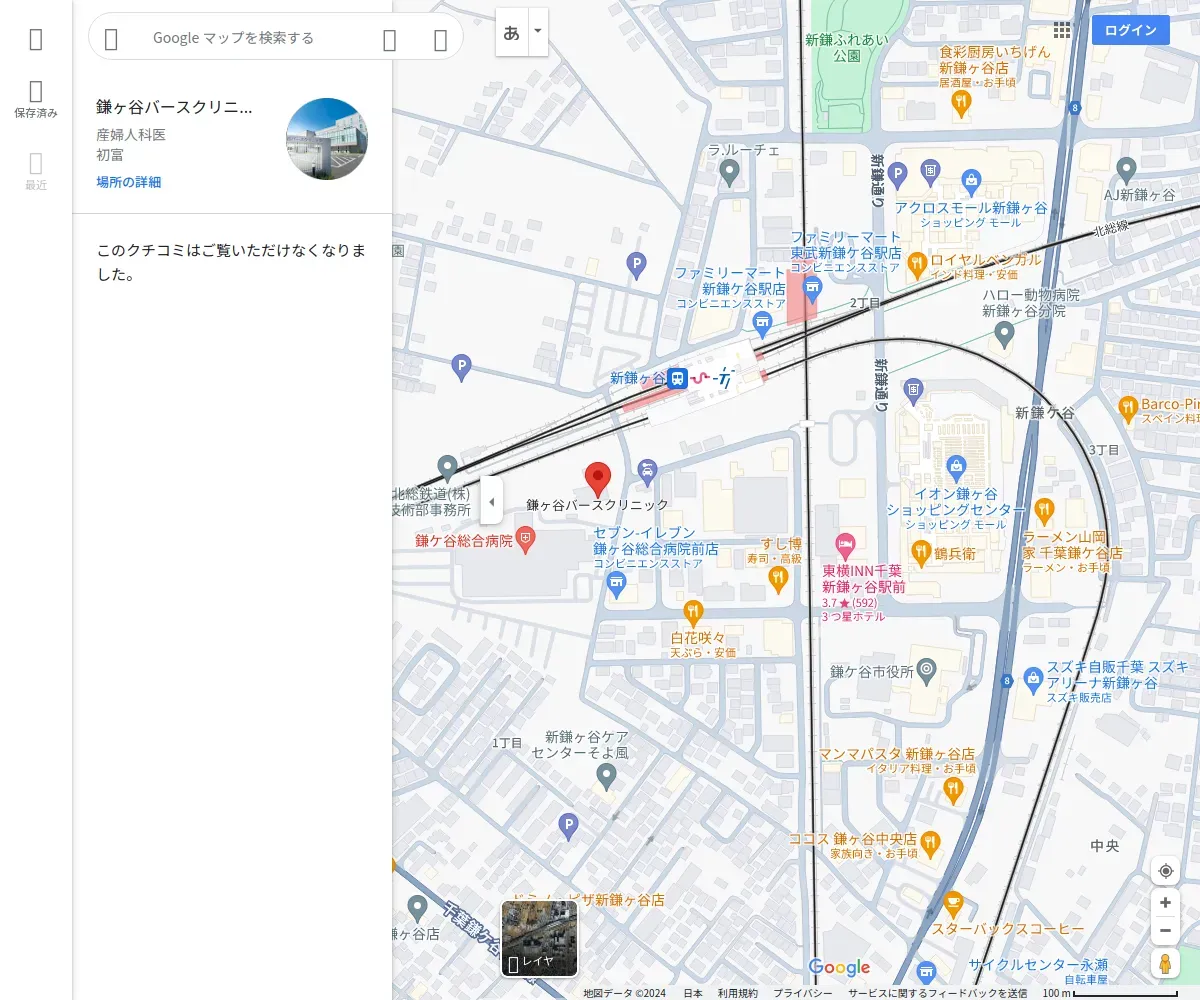Click the 新鎌ヶ谷 train station icon
The image size is (1200, 1000).
[x=678, y=378]
